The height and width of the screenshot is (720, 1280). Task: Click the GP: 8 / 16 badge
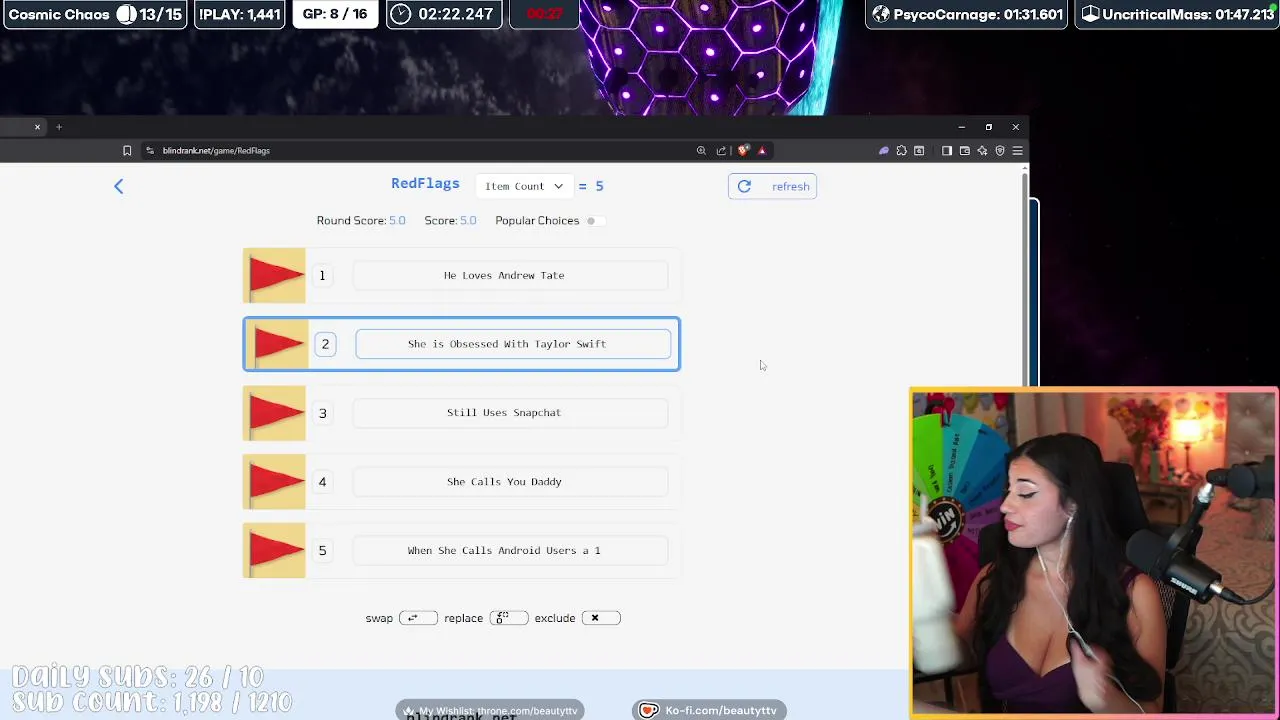pyautogui.click(x=335, y=14)
